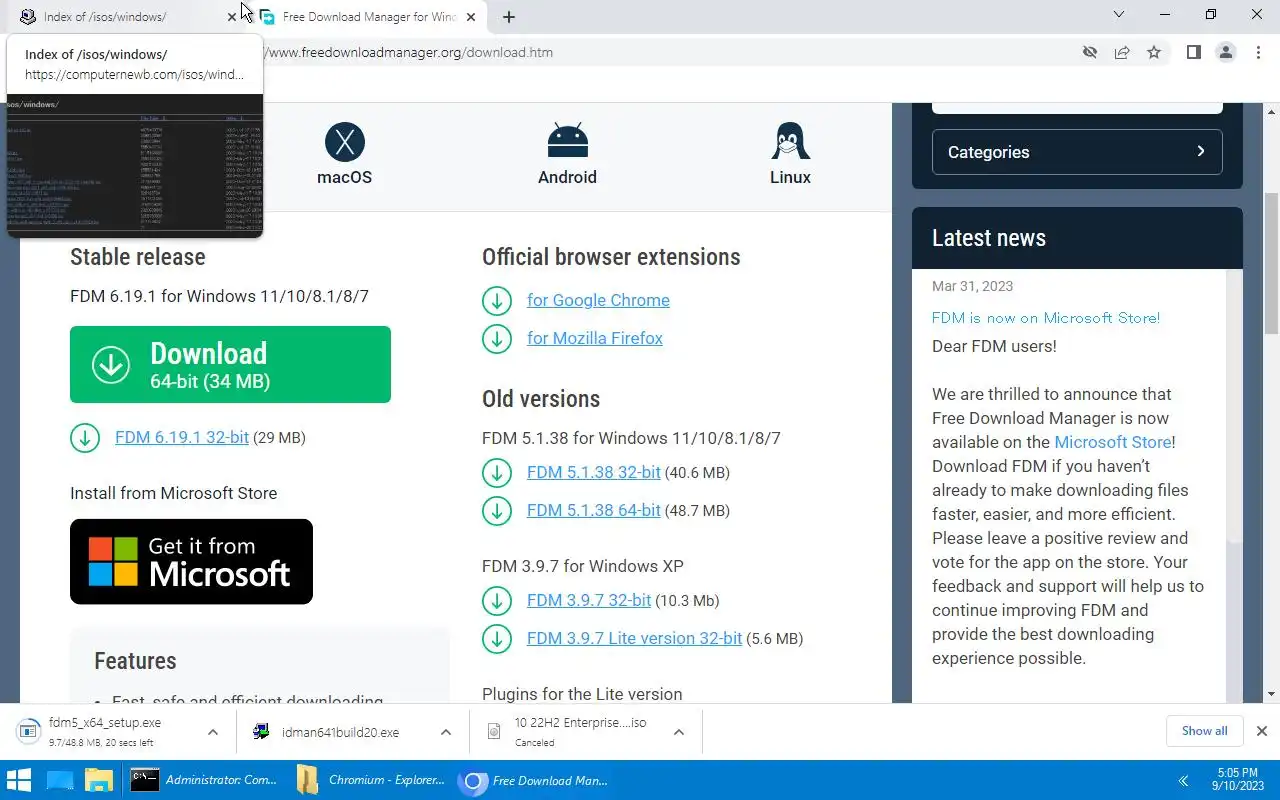
Task: Open File Explorer from taskbar
Action: pyautogui.click(x=98, y=780)
